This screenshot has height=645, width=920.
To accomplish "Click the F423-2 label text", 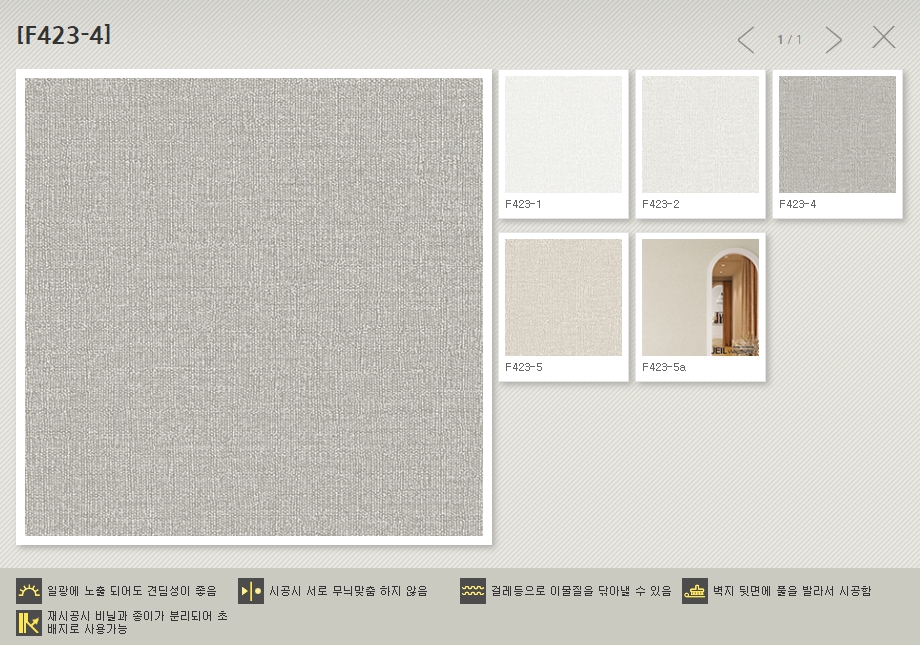I will (x=661, y=204).
